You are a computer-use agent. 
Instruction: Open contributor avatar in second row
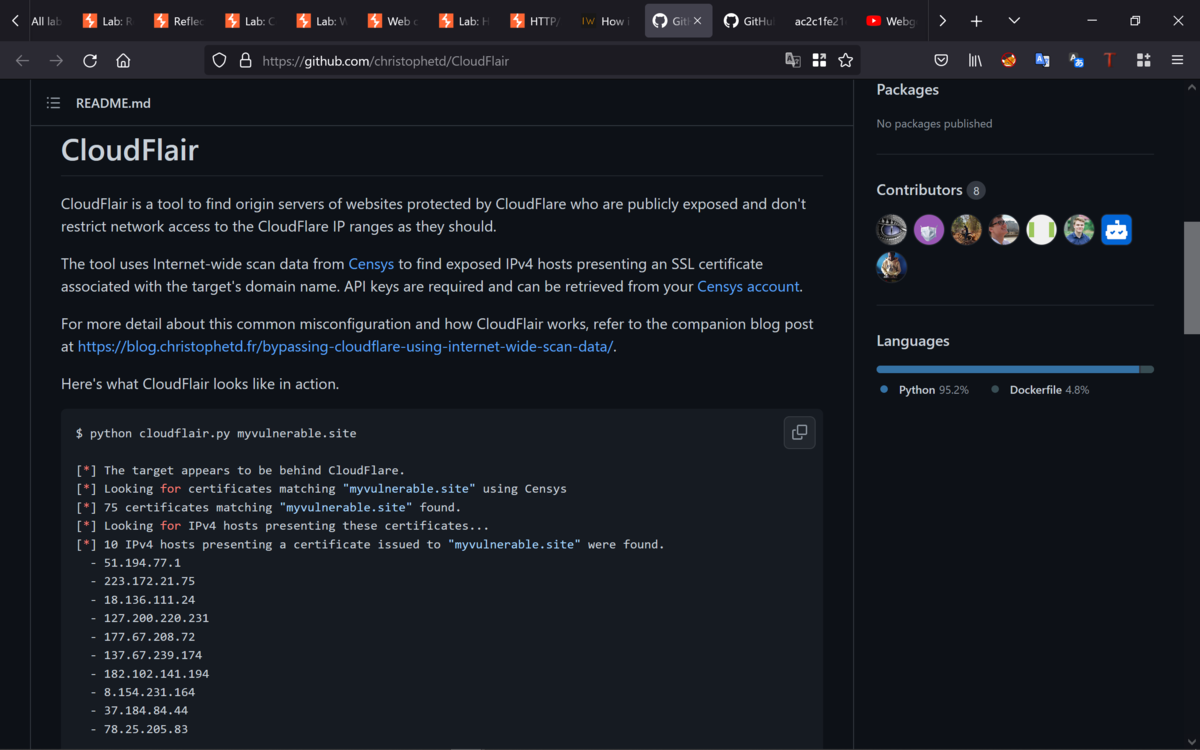point(892,267)
